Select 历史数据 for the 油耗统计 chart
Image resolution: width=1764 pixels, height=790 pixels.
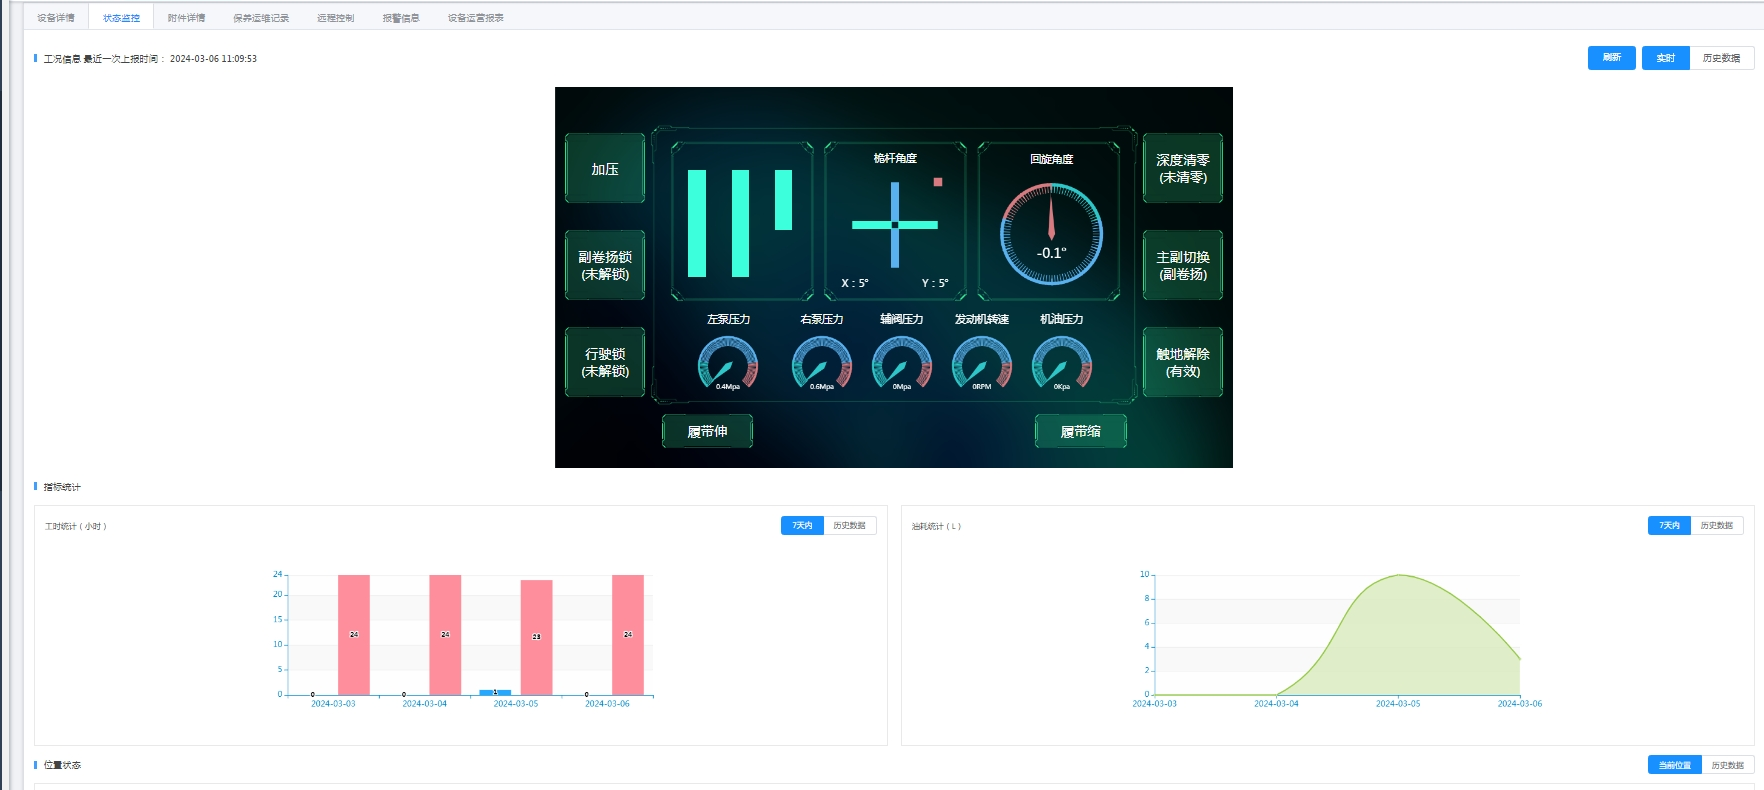1716,526
